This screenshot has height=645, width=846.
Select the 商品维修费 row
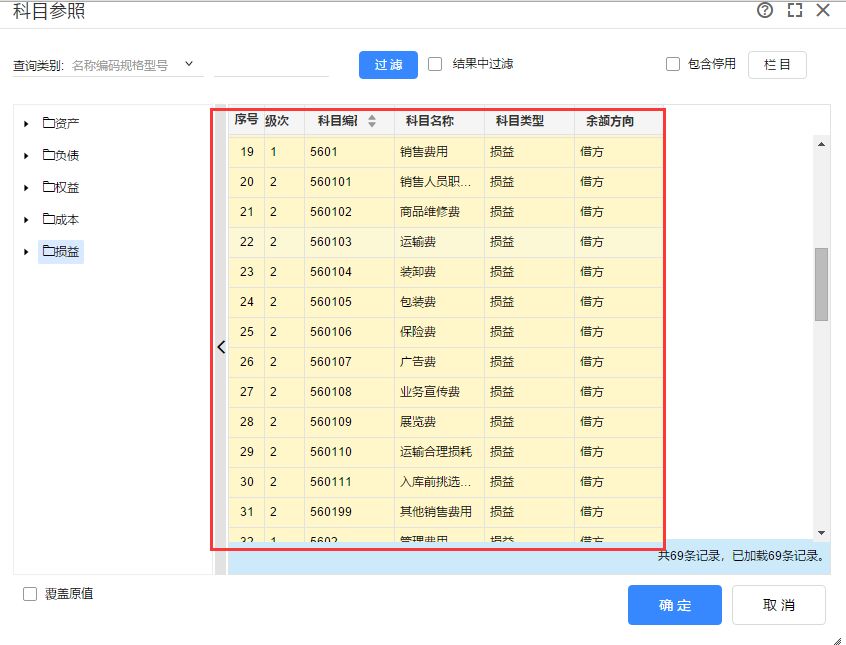tap(446, 212)
